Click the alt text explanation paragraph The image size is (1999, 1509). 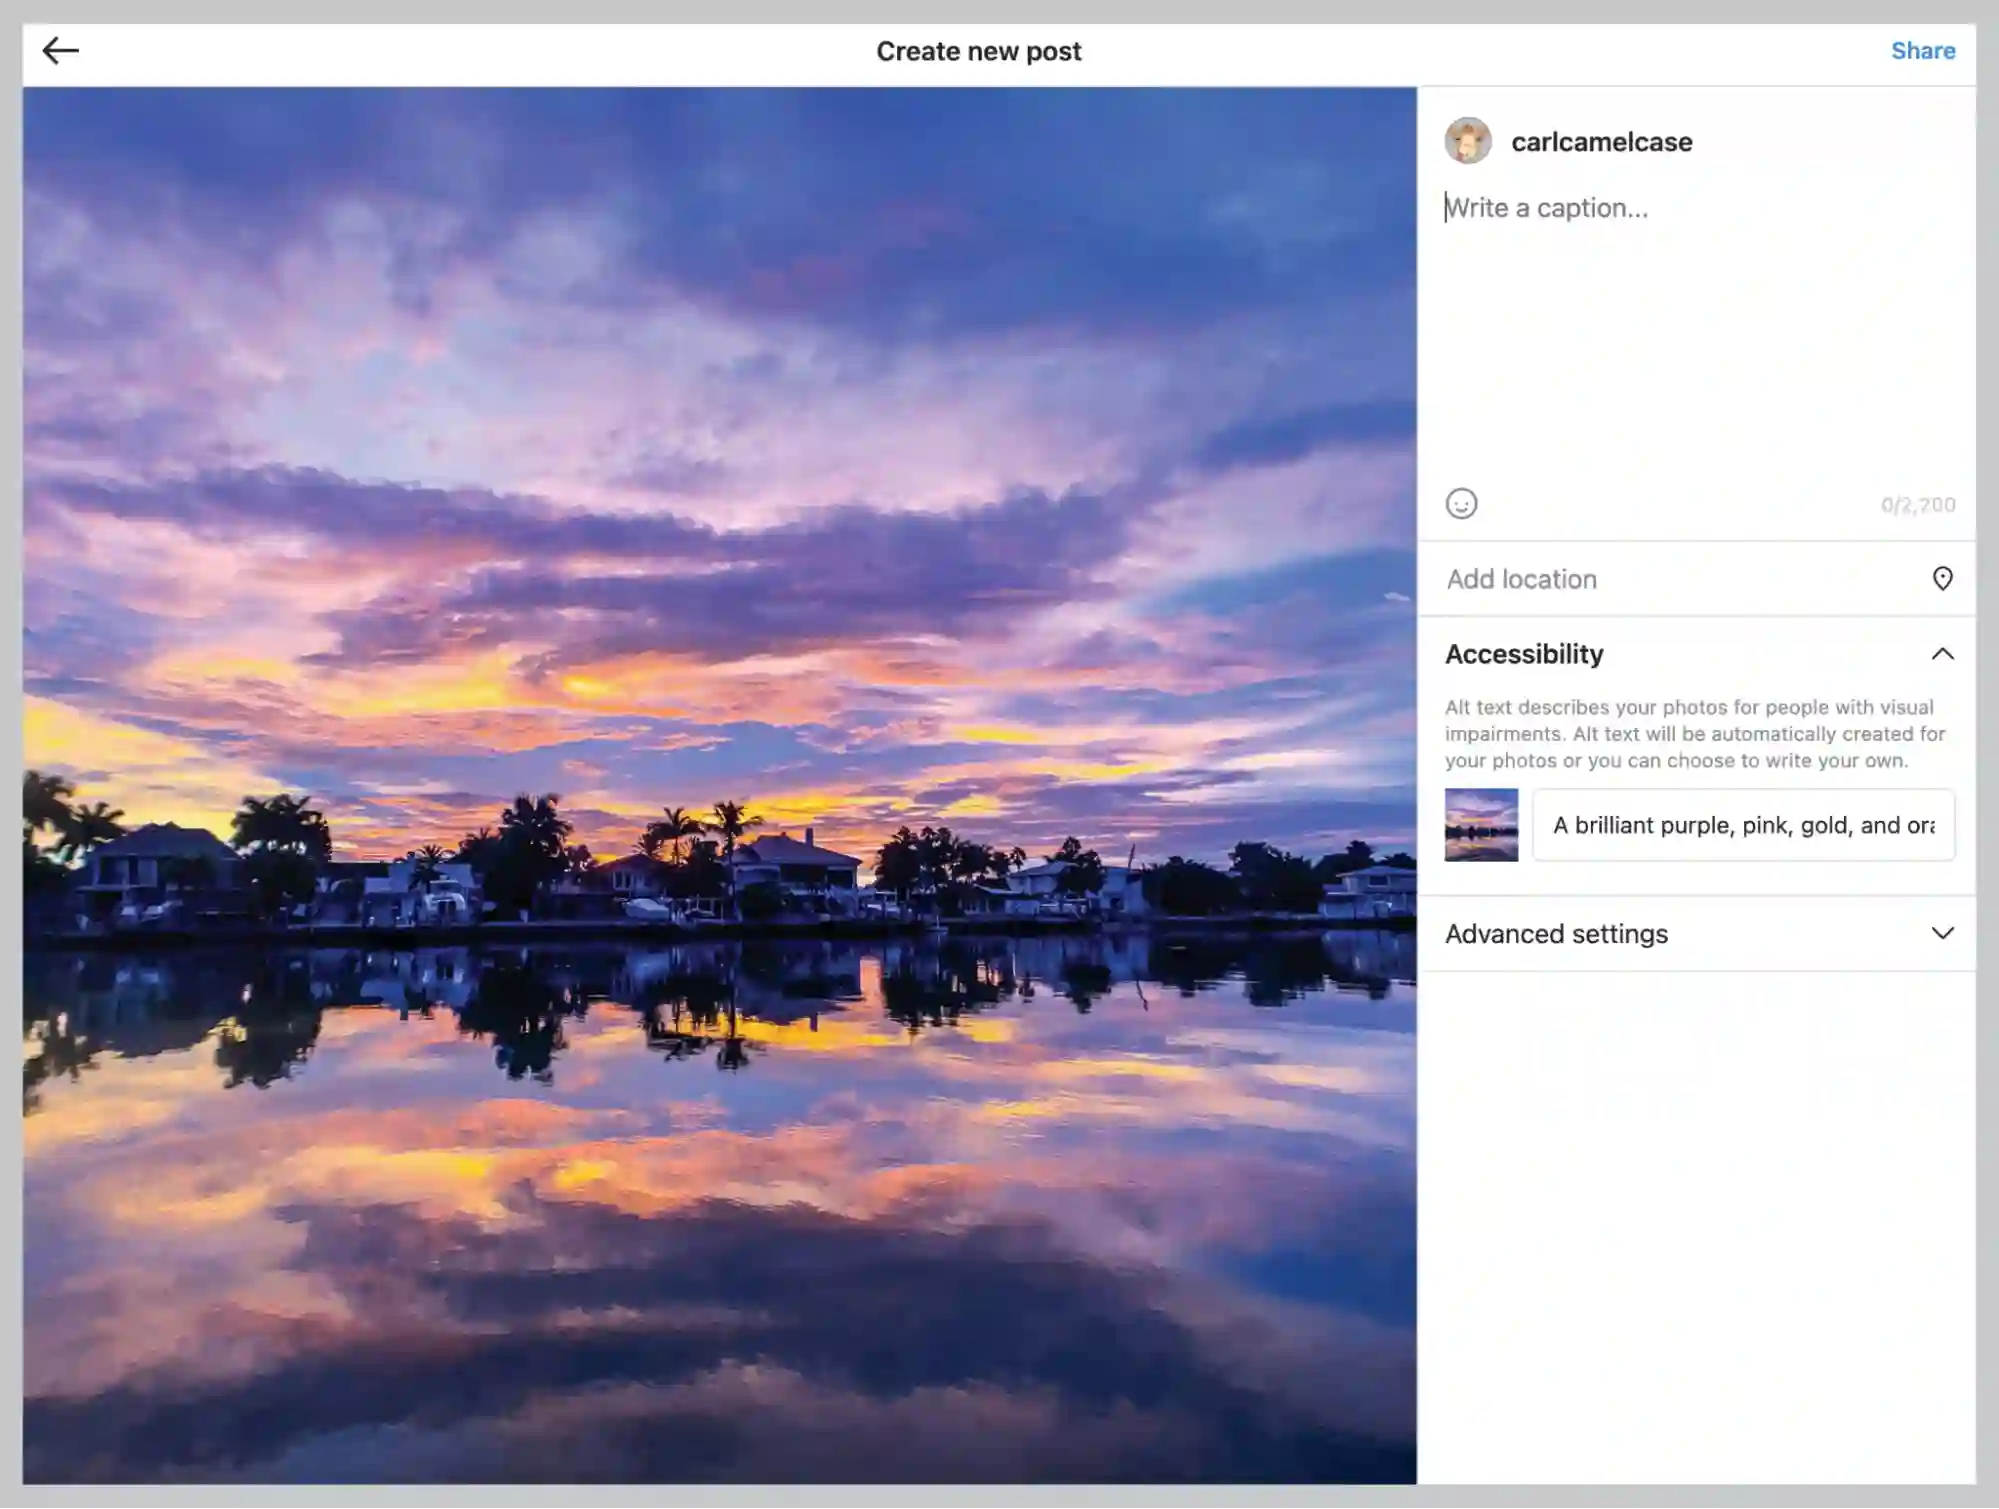(1695, 734)
